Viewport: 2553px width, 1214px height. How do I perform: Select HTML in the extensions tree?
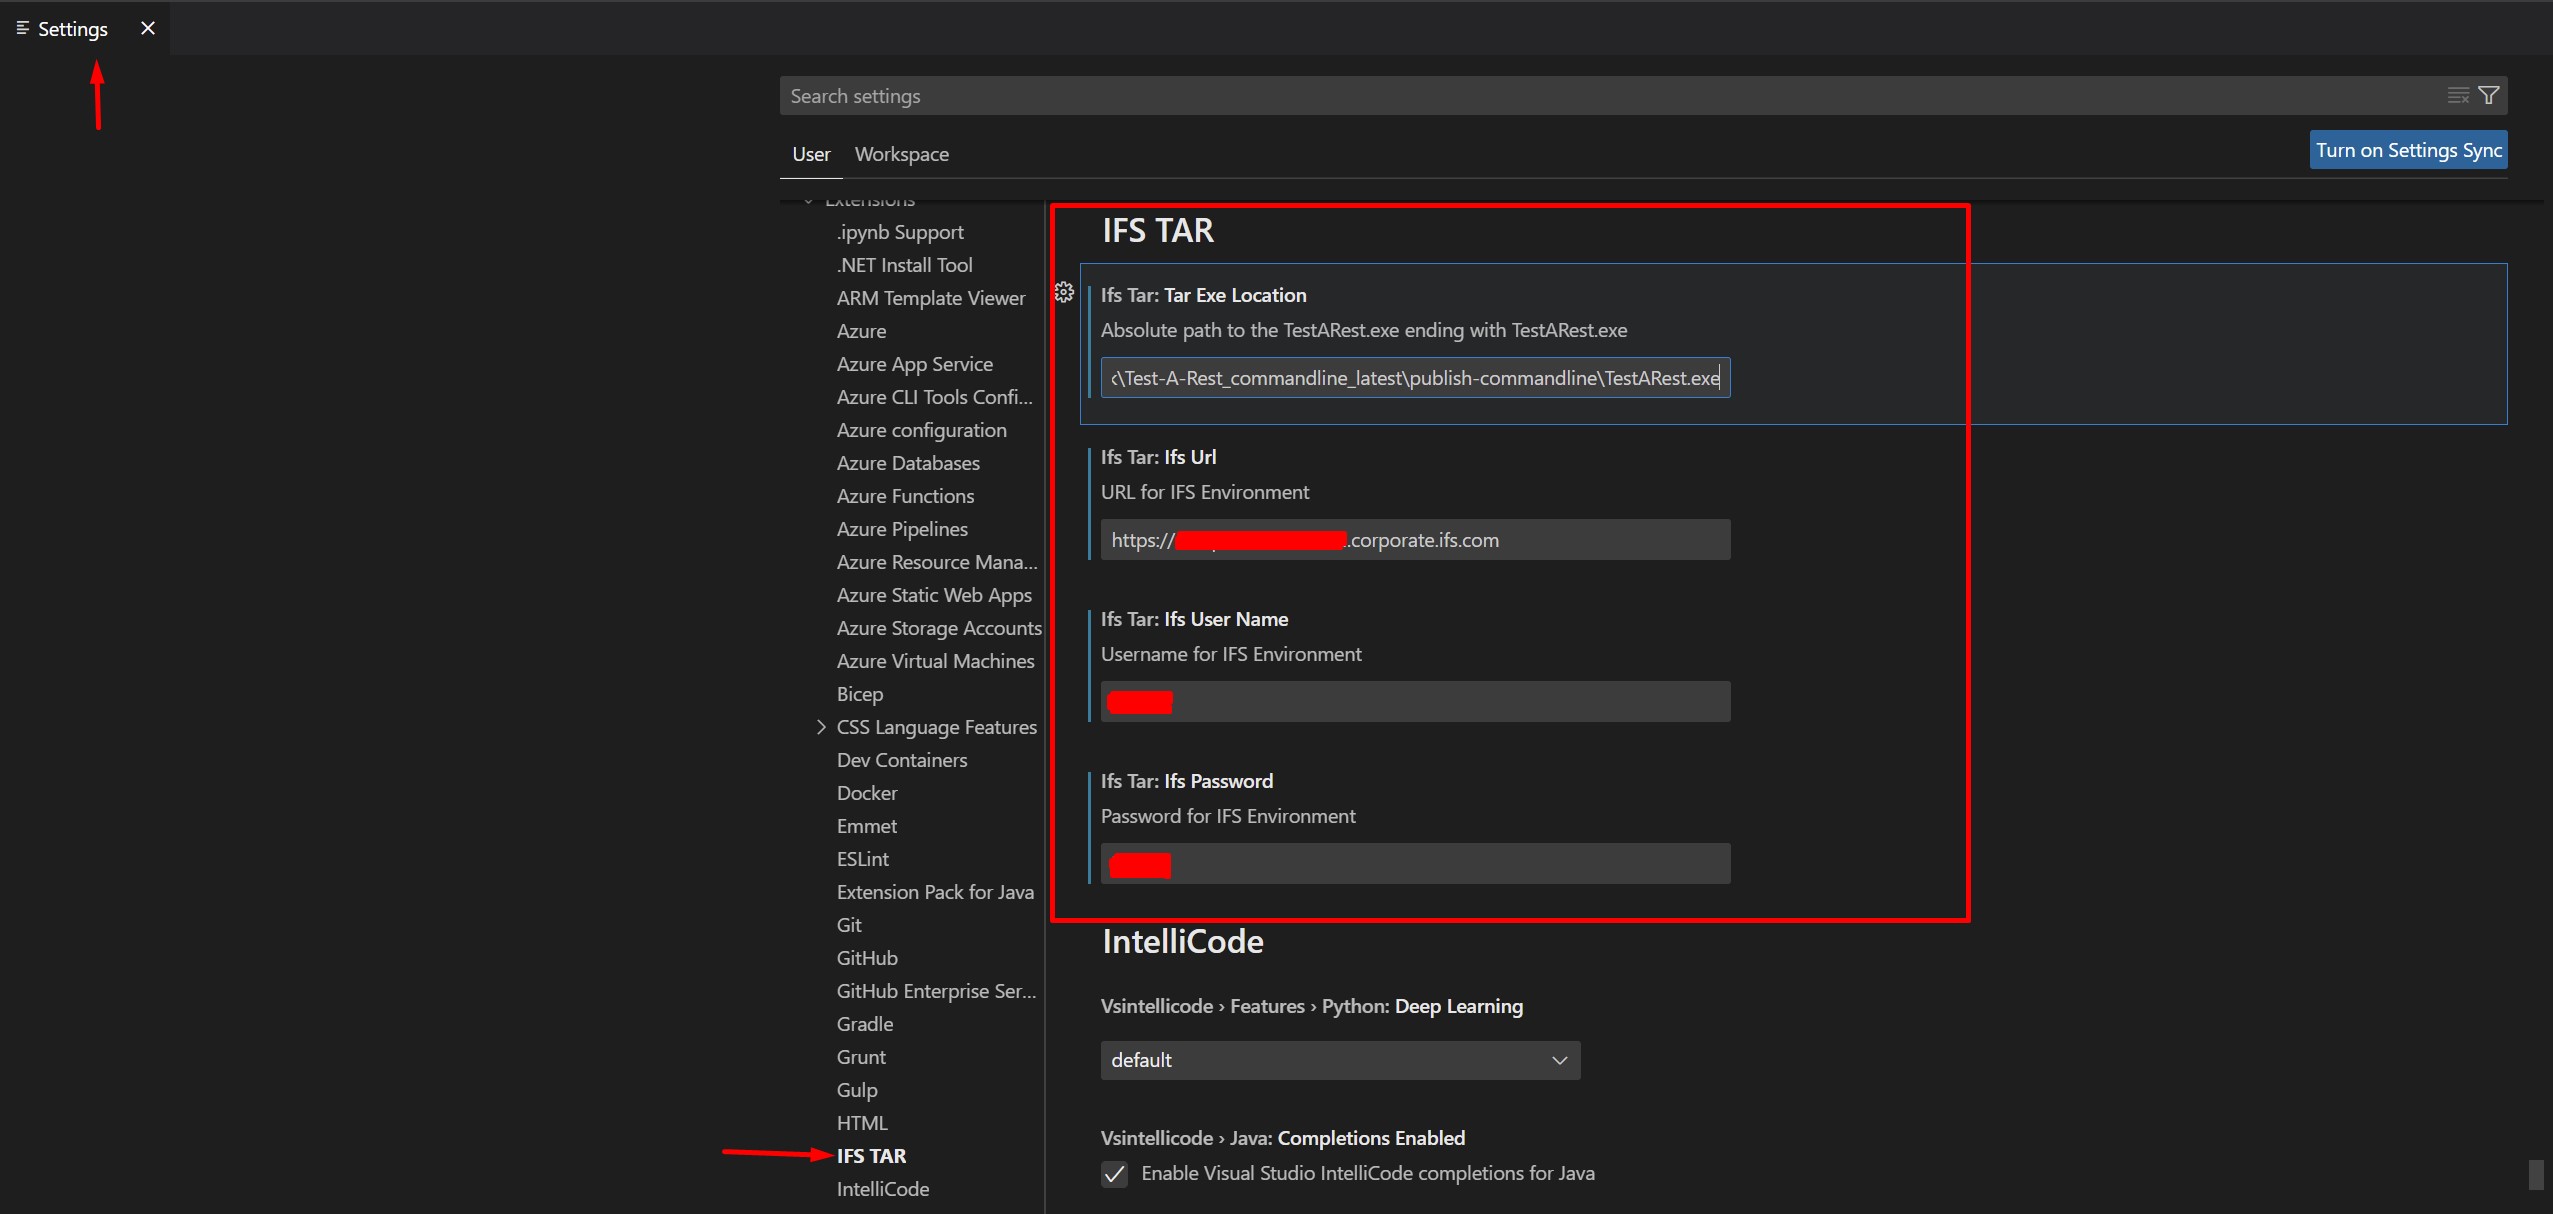[x=862, y=1123]
